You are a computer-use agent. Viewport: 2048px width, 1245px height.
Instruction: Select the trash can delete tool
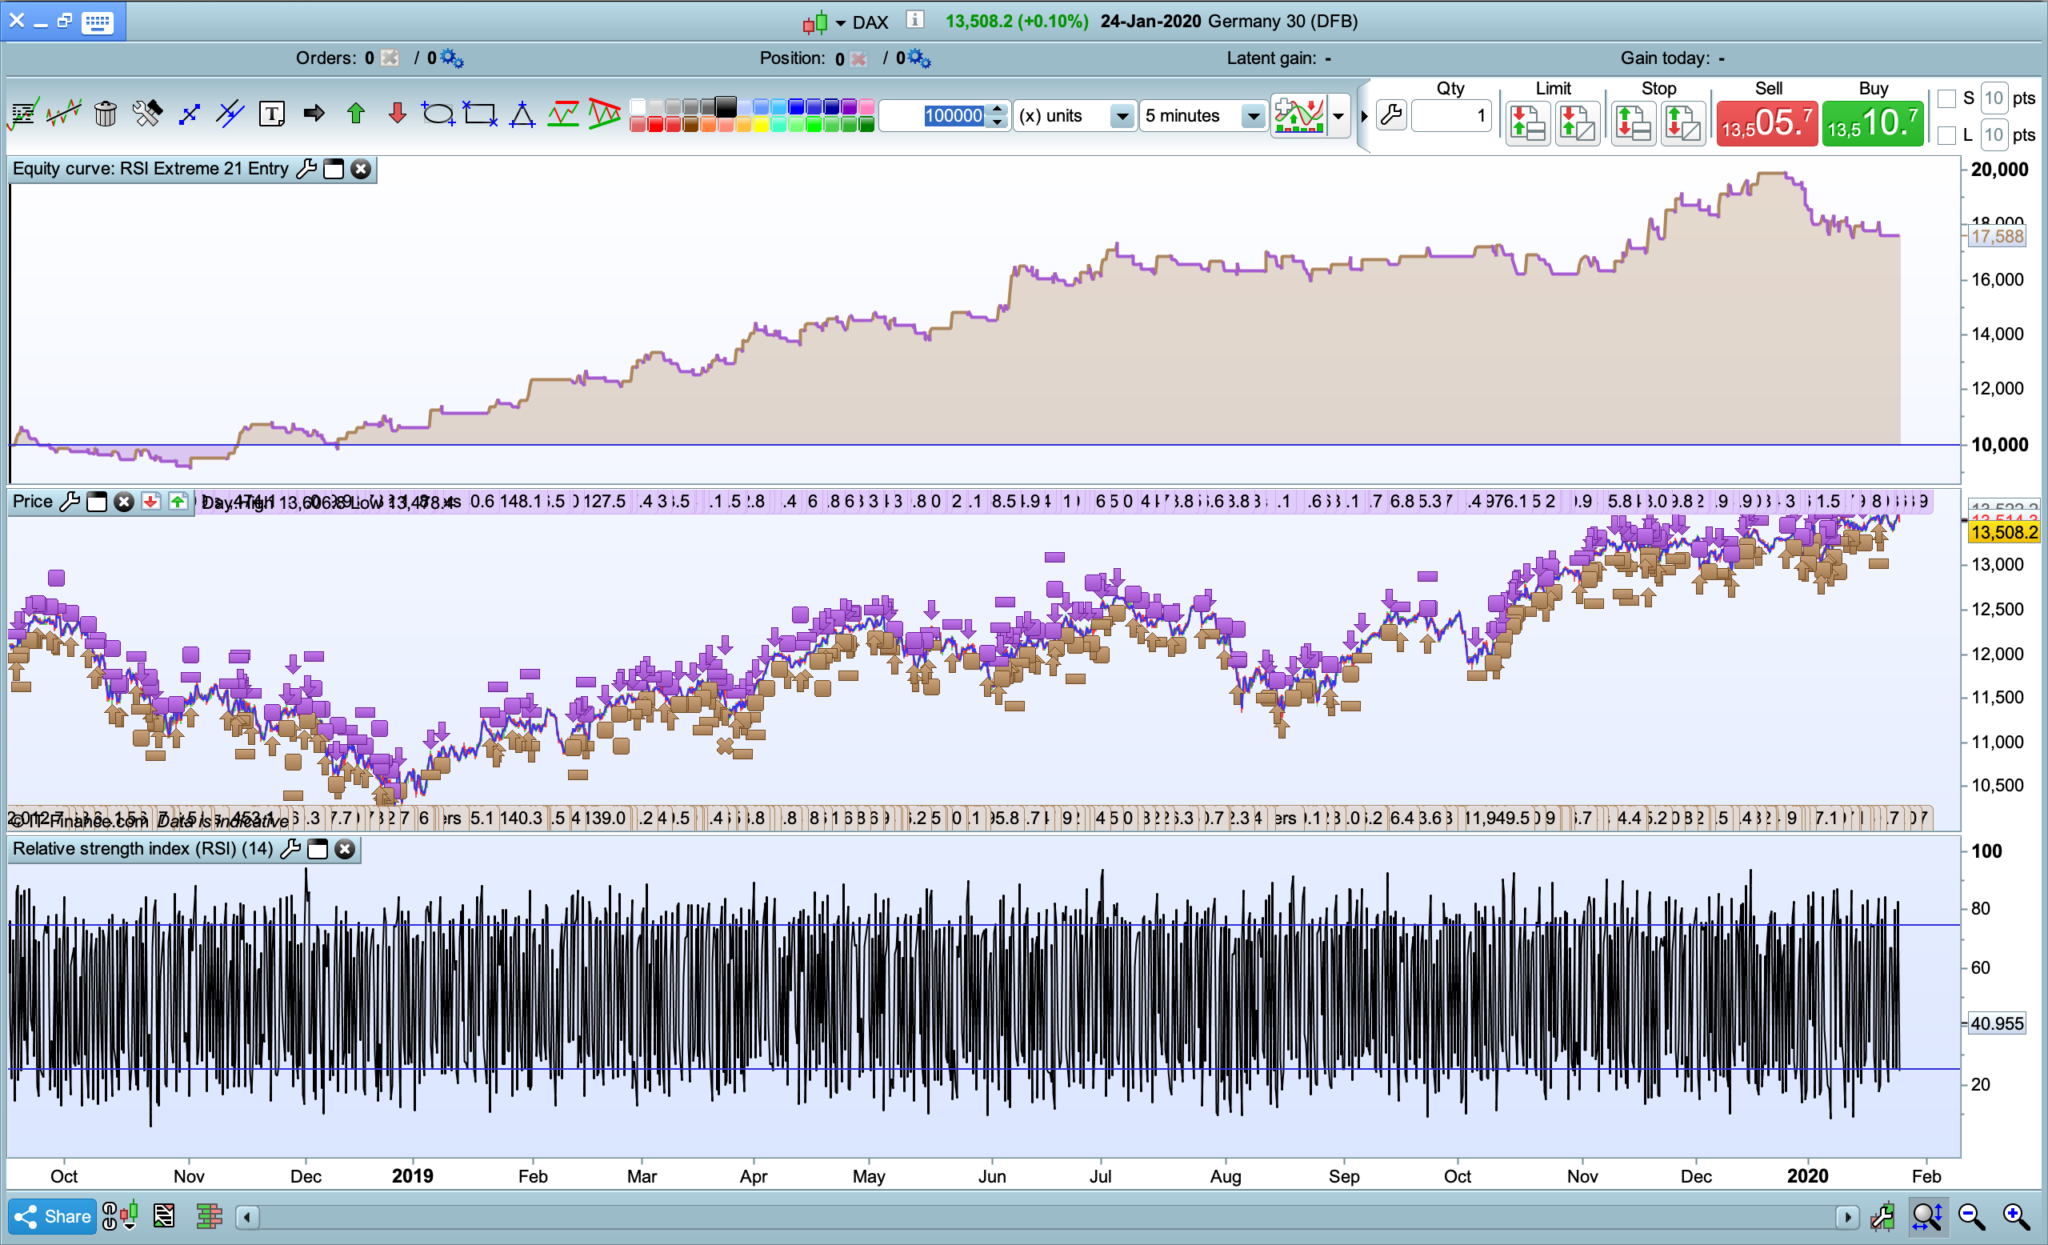105,114
